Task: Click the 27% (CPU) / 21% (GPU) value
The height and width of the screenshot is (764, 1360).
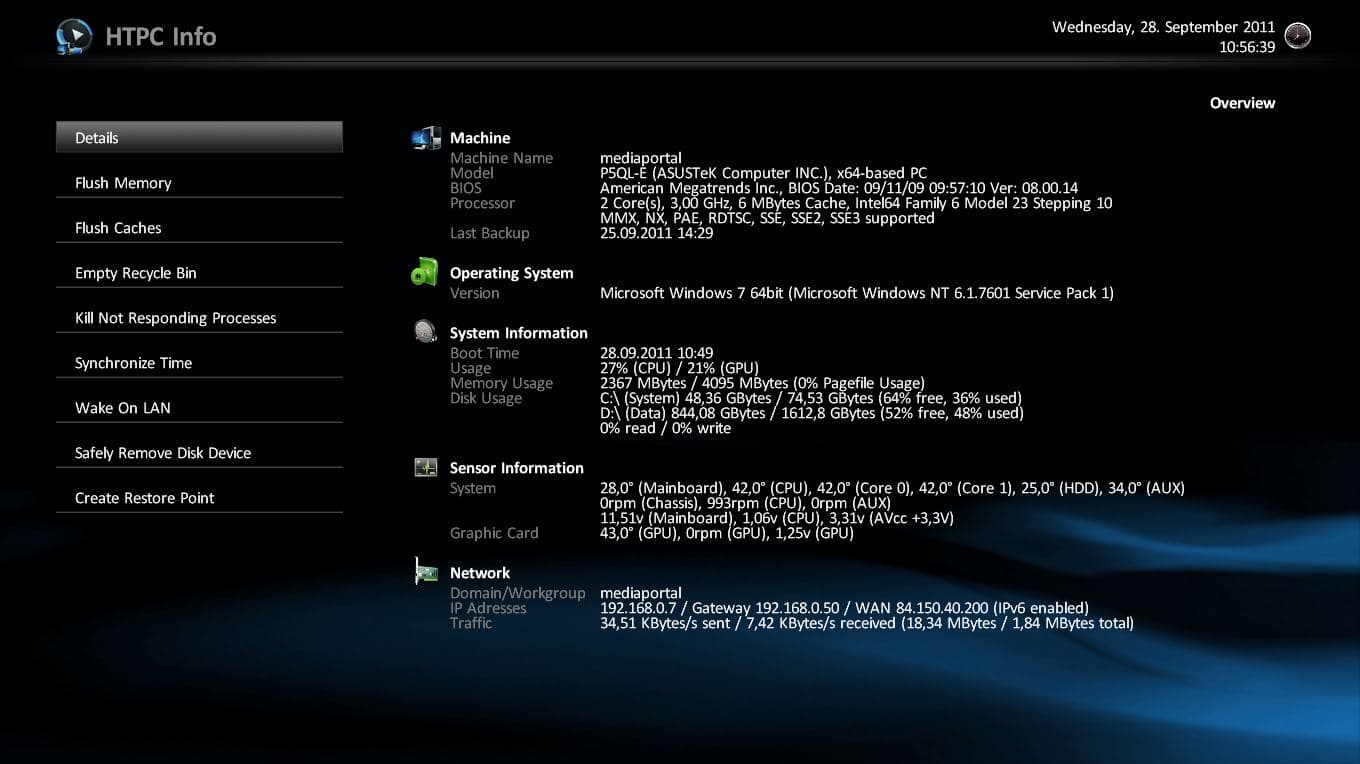Action: click(679, 368)
